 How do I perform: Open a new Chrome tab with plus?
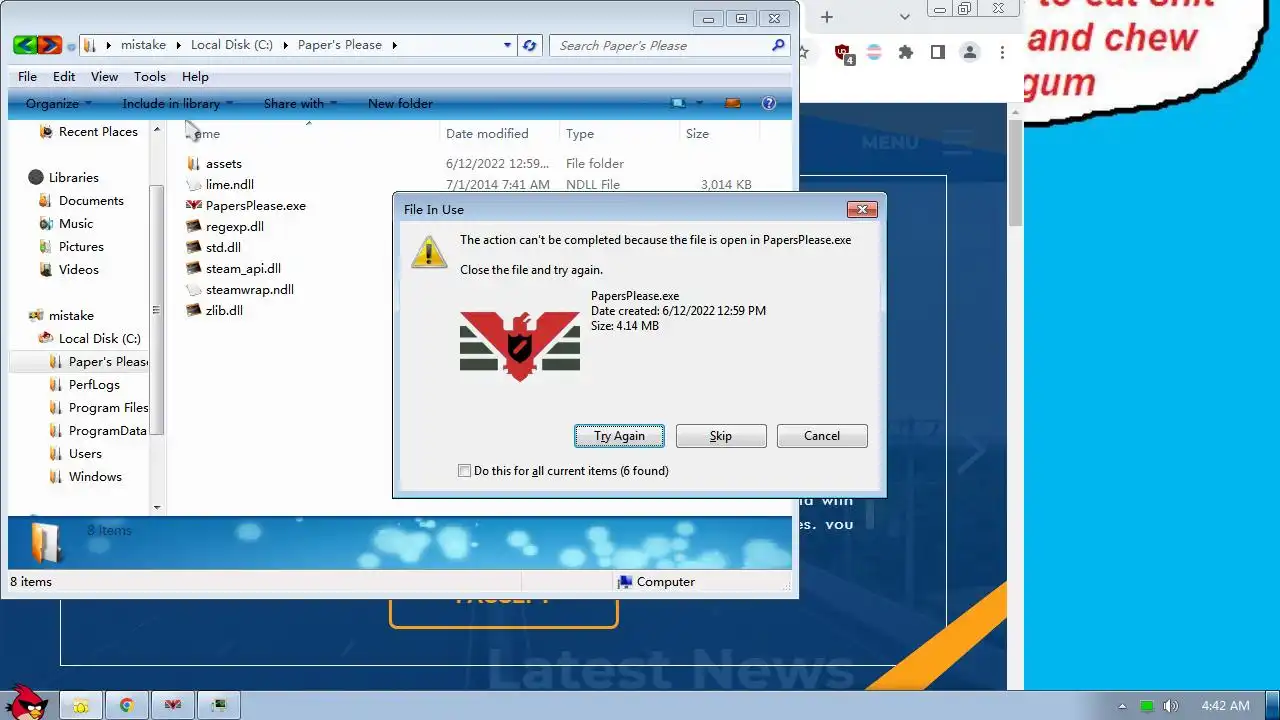(x=827, y=16)
